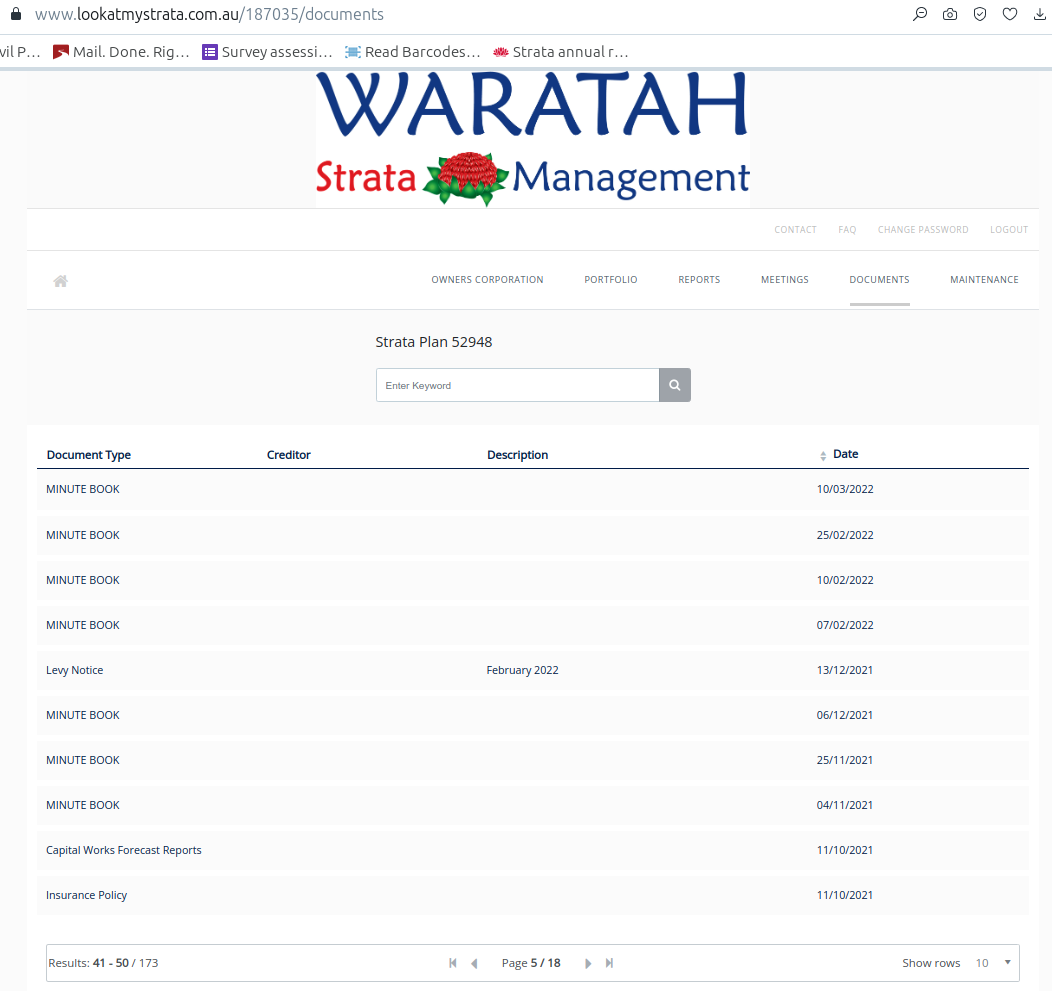Open the Capital Works Forecast Reports row
Viewport: 1052px width, 991px height.
[533, 849]
